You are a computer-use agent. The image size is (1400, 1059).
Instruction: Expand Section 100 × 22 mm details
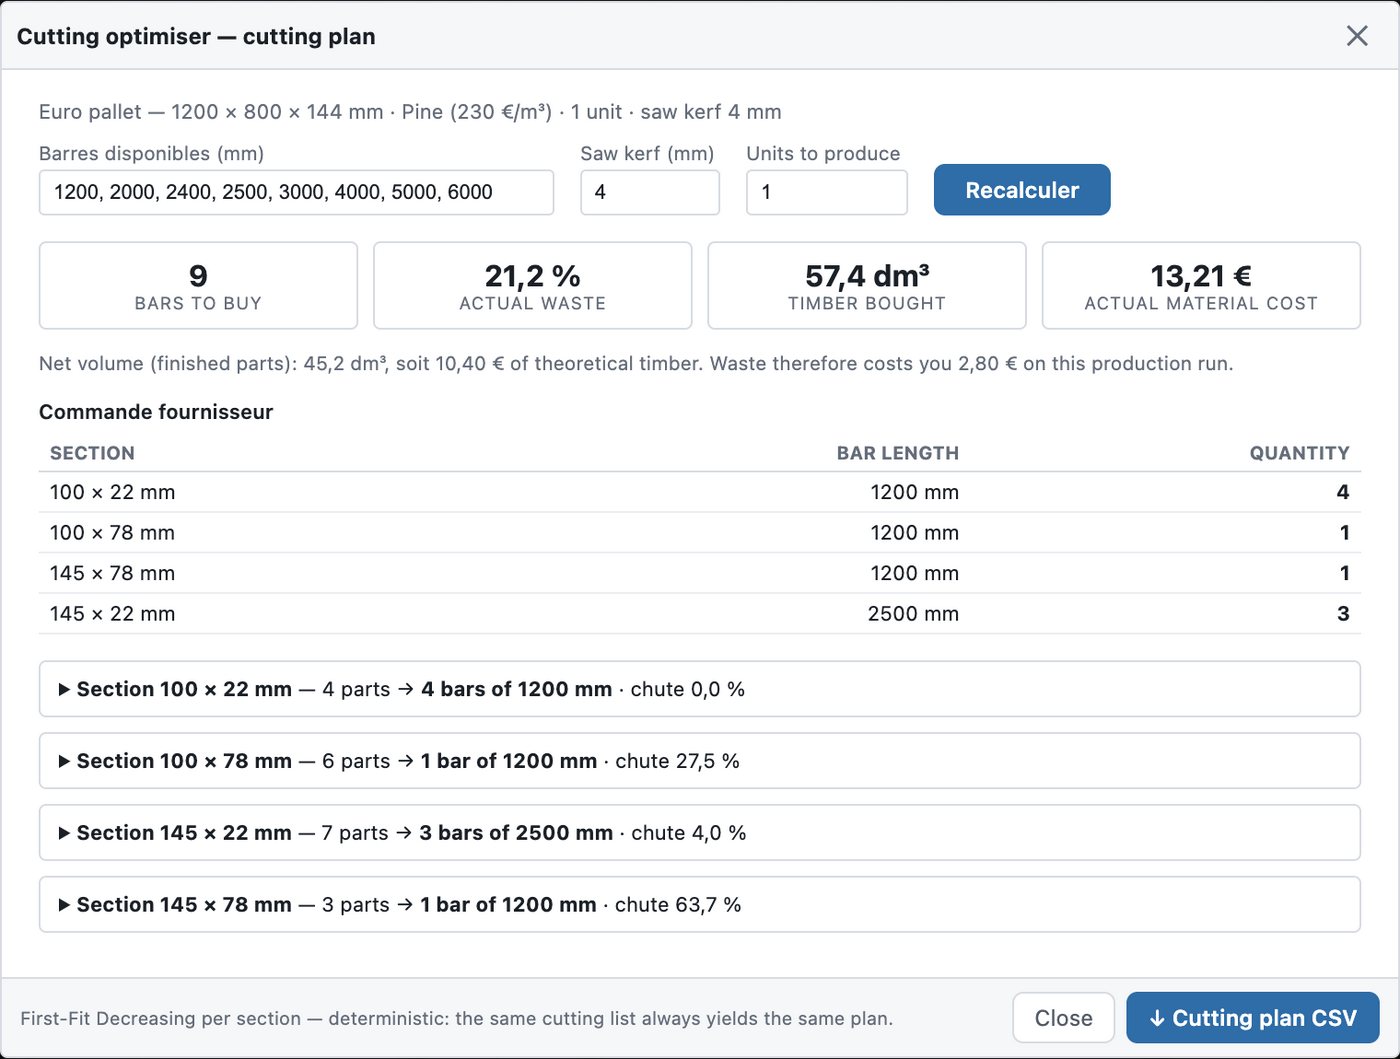pyautogui.click(x=700, y=689)
